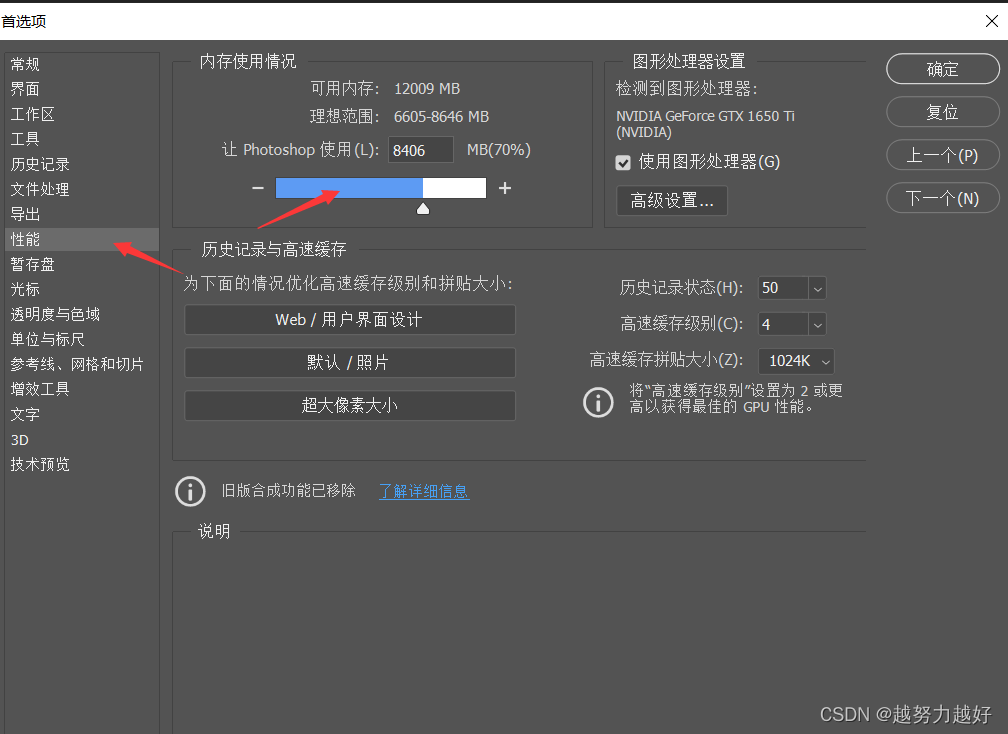
Task: Select 光标 preferences category
Action: tap(82, 290)
